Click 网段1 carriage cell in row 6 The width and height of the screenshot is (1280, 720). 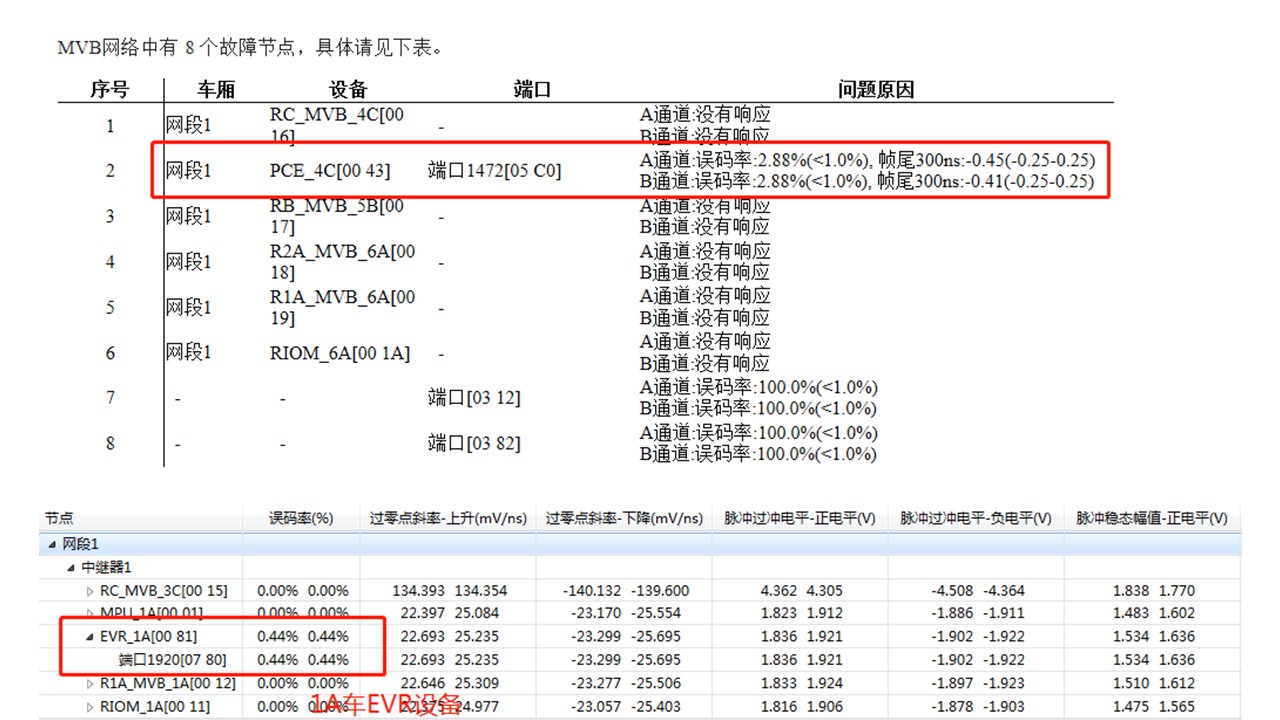click(189, 353)
